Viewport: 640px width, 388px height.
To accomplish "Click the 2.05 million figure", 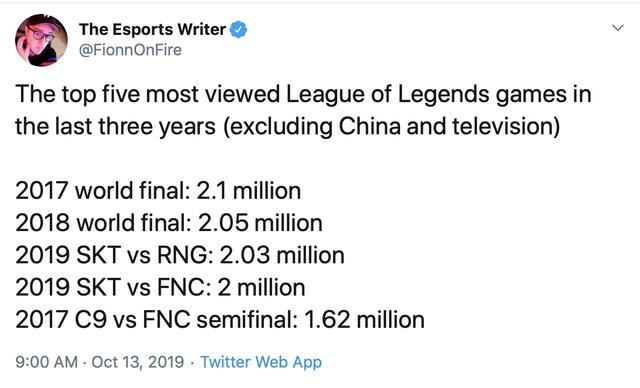I will [x=260, y=223].
